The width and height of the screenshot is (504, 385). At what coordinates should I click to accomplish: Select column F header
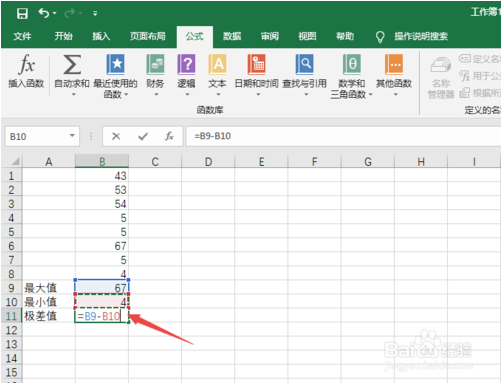(314, 162)
